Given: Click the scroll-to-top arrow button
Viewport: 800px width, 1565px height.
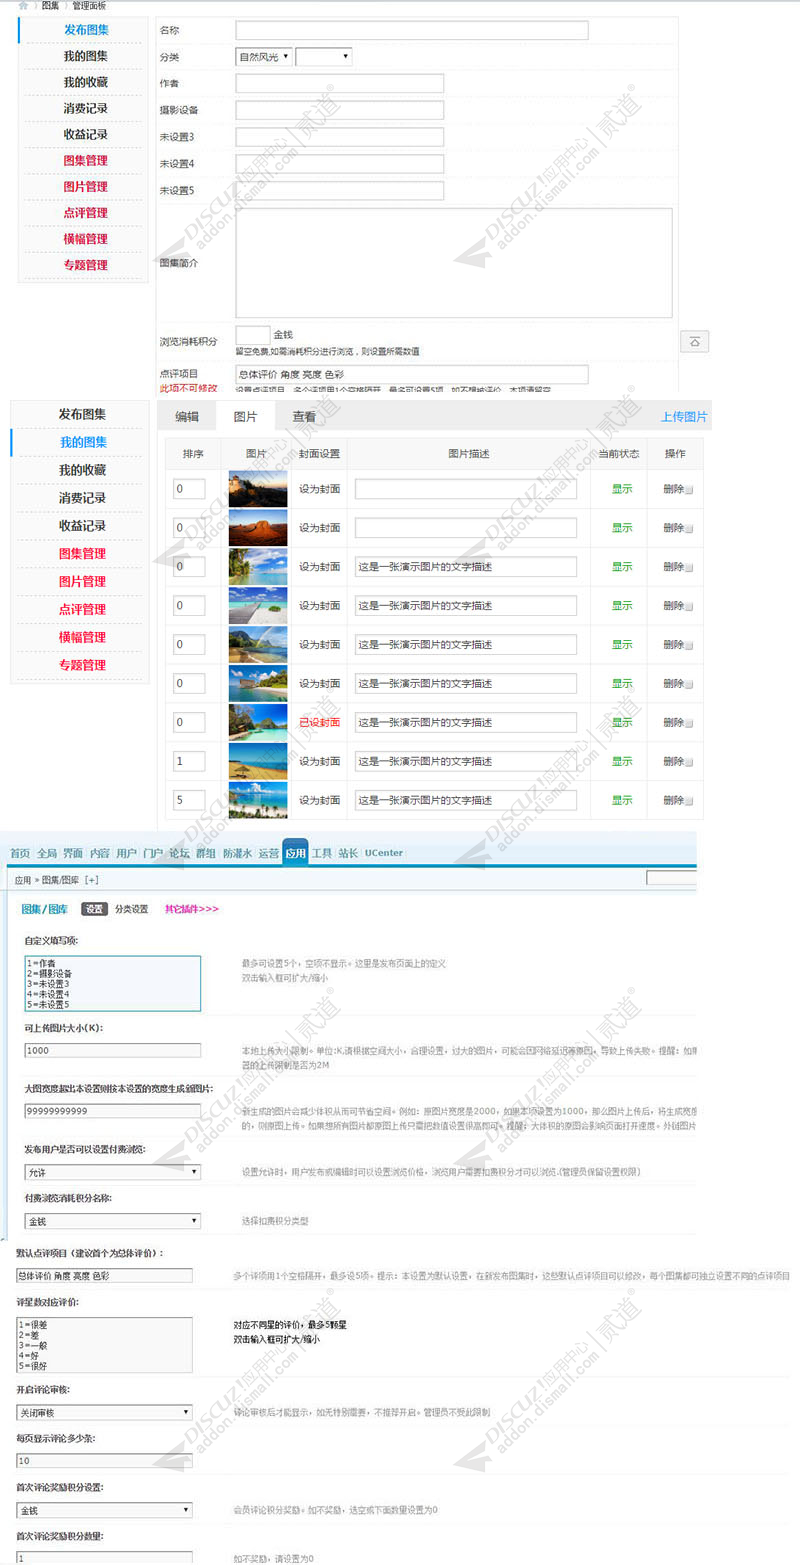Looking at the screenshot, I should coord(694,341).
